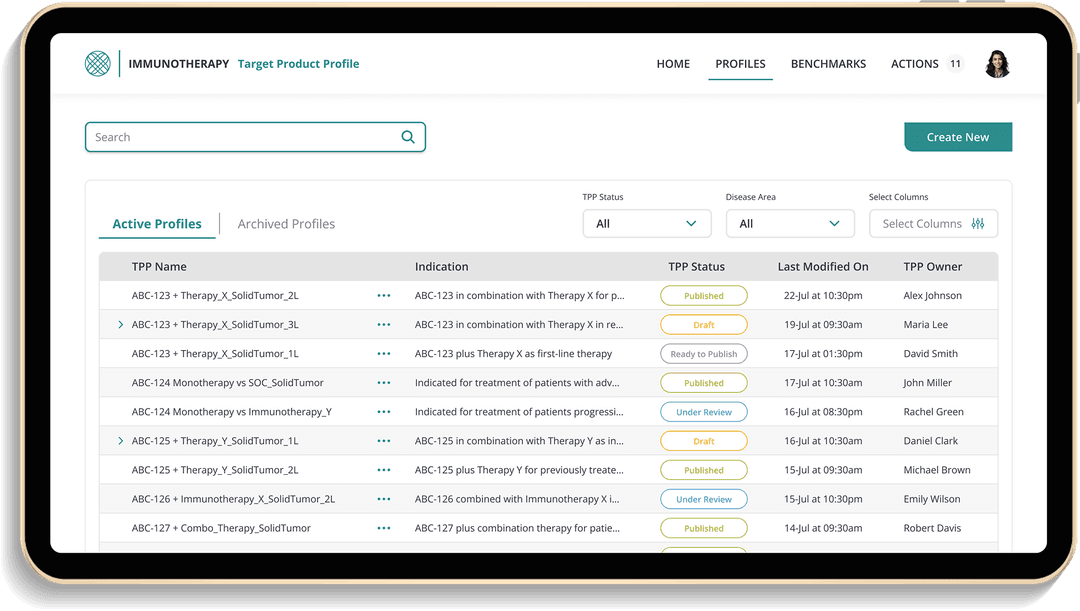1080x611 pixels.
Task: Click the Under Review status for Rachel Green
Action: (x=703, y=412)
